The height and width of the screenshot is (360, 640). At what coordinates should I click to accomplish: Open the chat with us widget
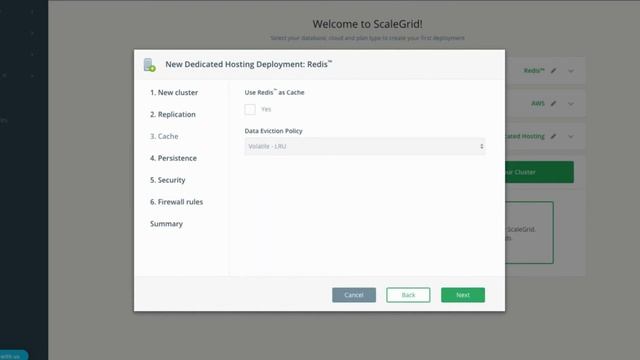point(13,356)
